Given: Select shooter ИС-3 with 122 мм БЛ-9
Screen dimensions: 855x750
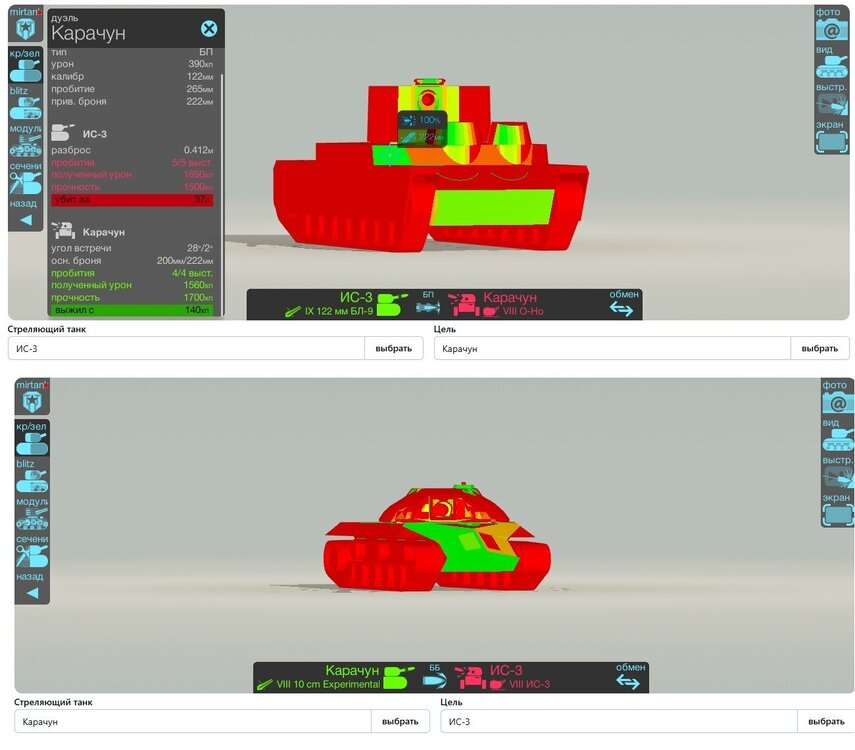Looking at the screenshot, I should [x=347, y=304].
